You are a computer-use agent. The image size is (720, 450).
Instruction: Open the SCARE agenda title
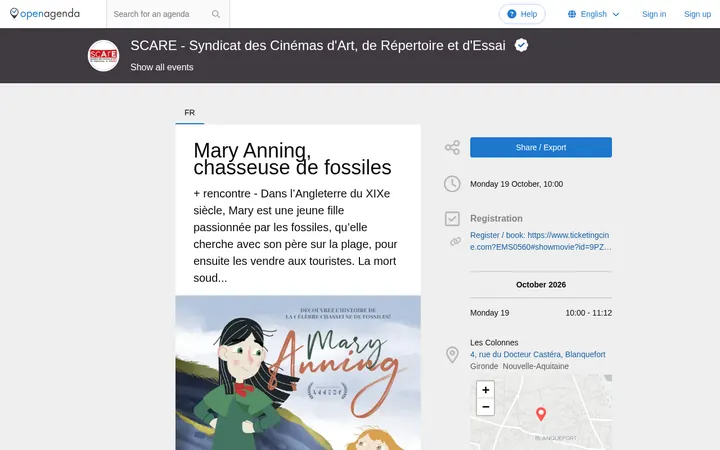pyautogui.click(x=318, y=45)
